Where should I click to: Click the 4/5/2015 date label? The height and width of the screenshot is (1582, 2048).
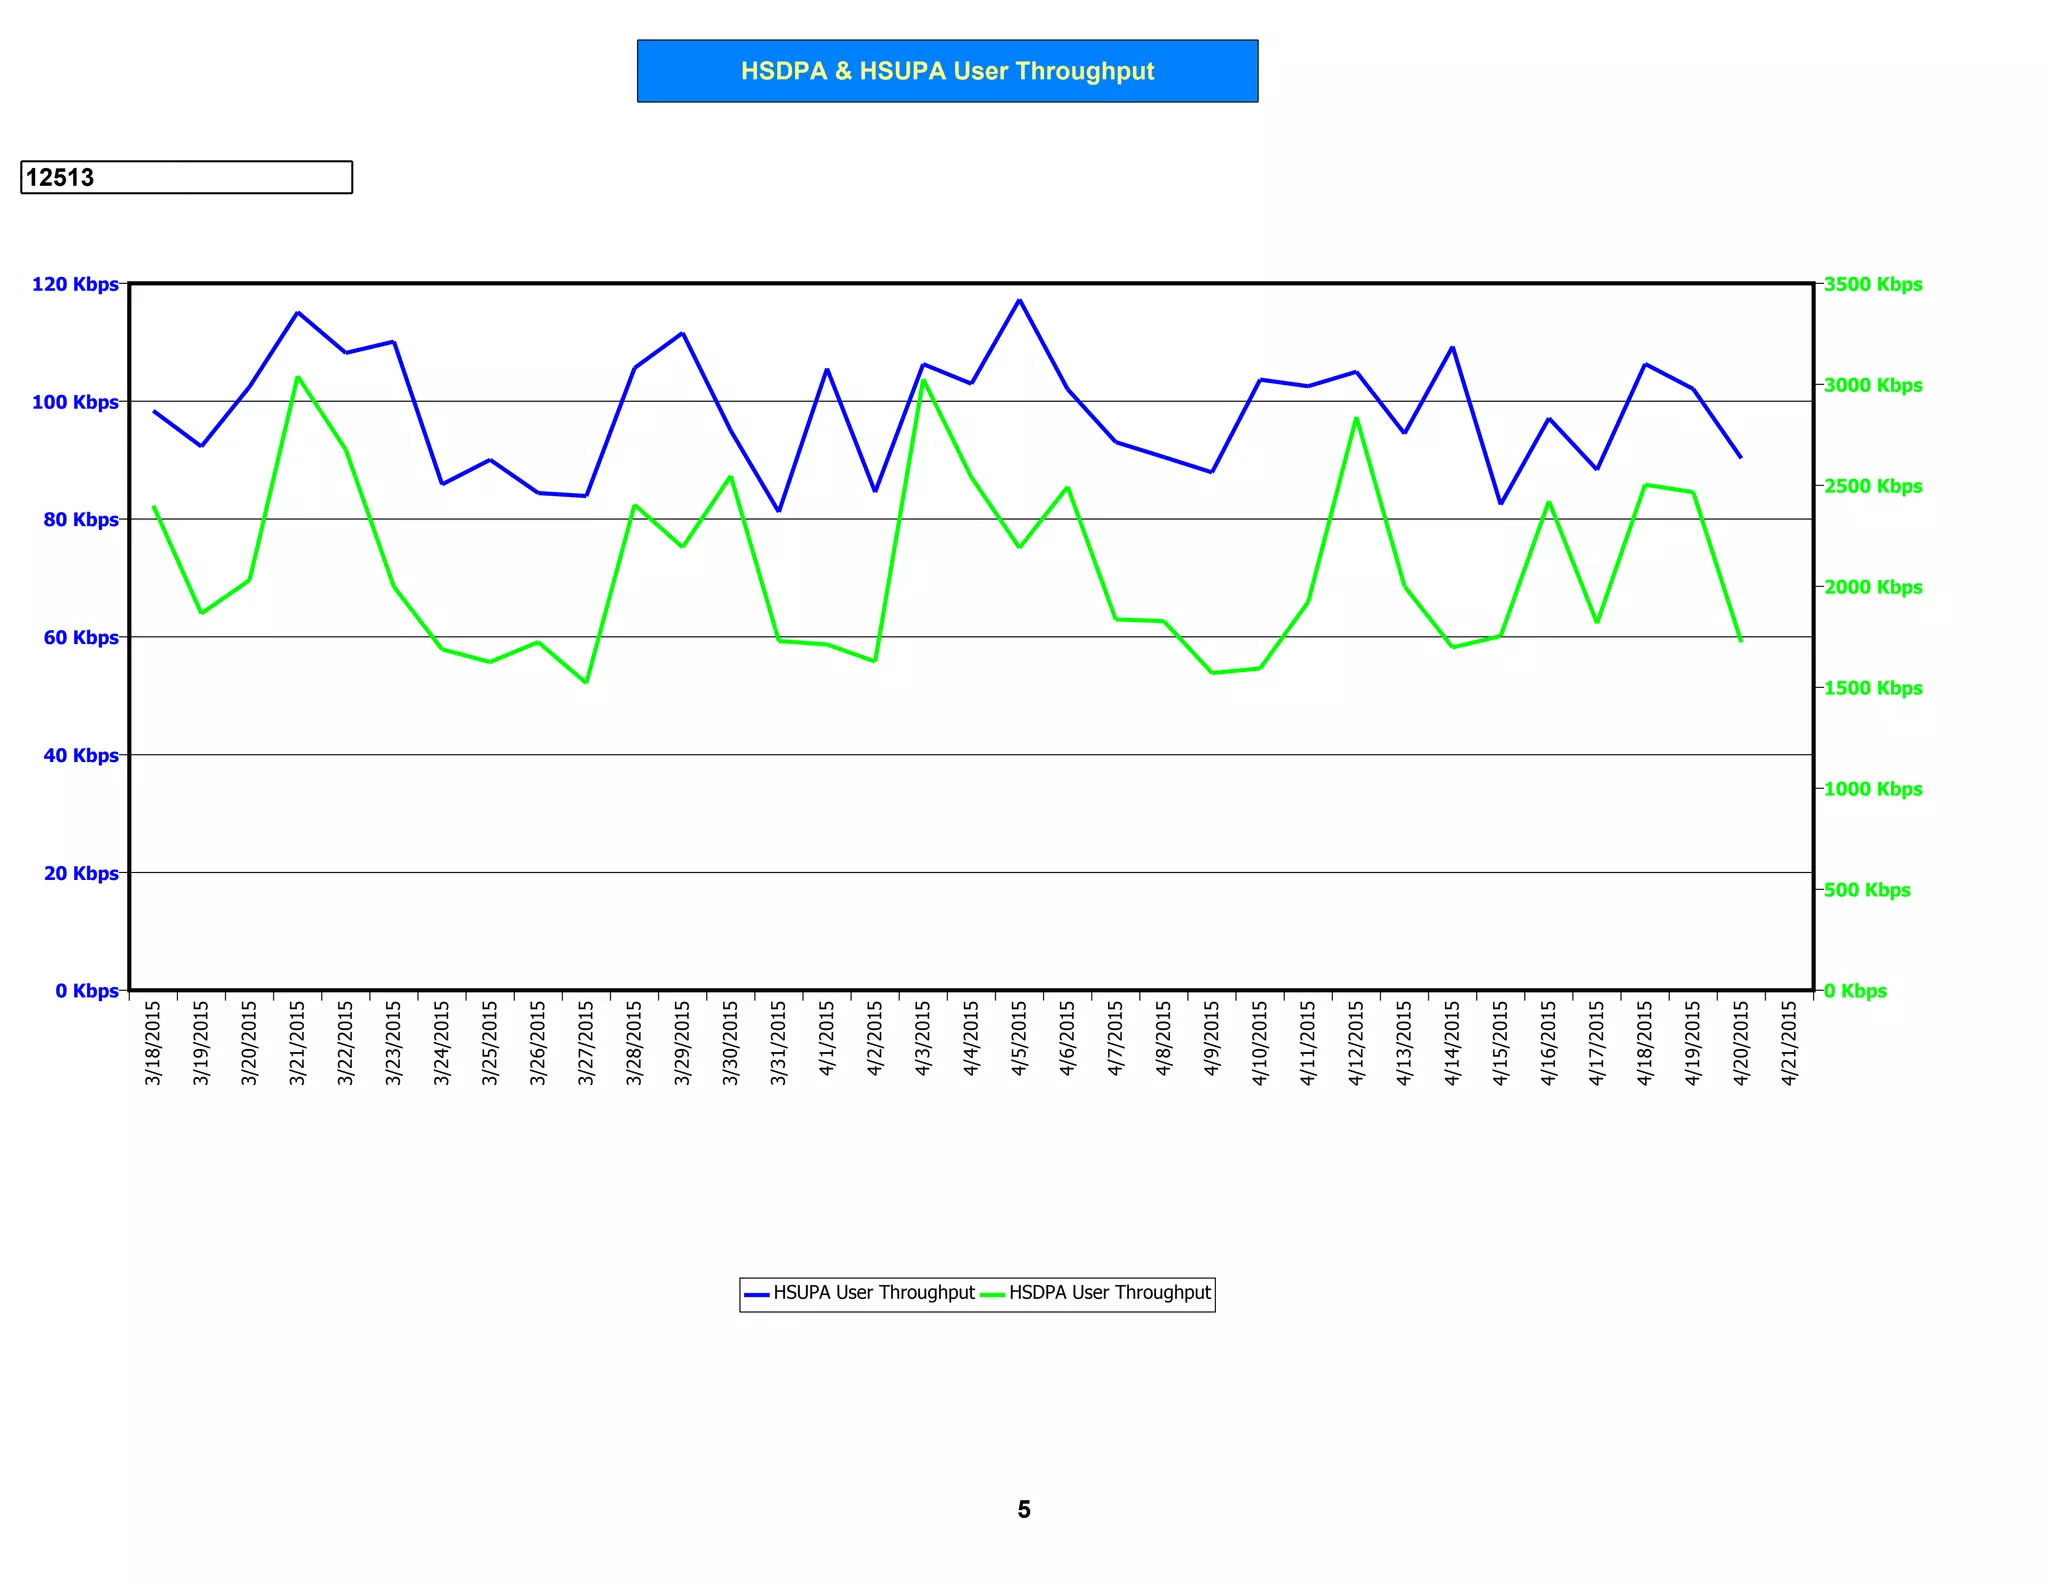point(1019,1039)
